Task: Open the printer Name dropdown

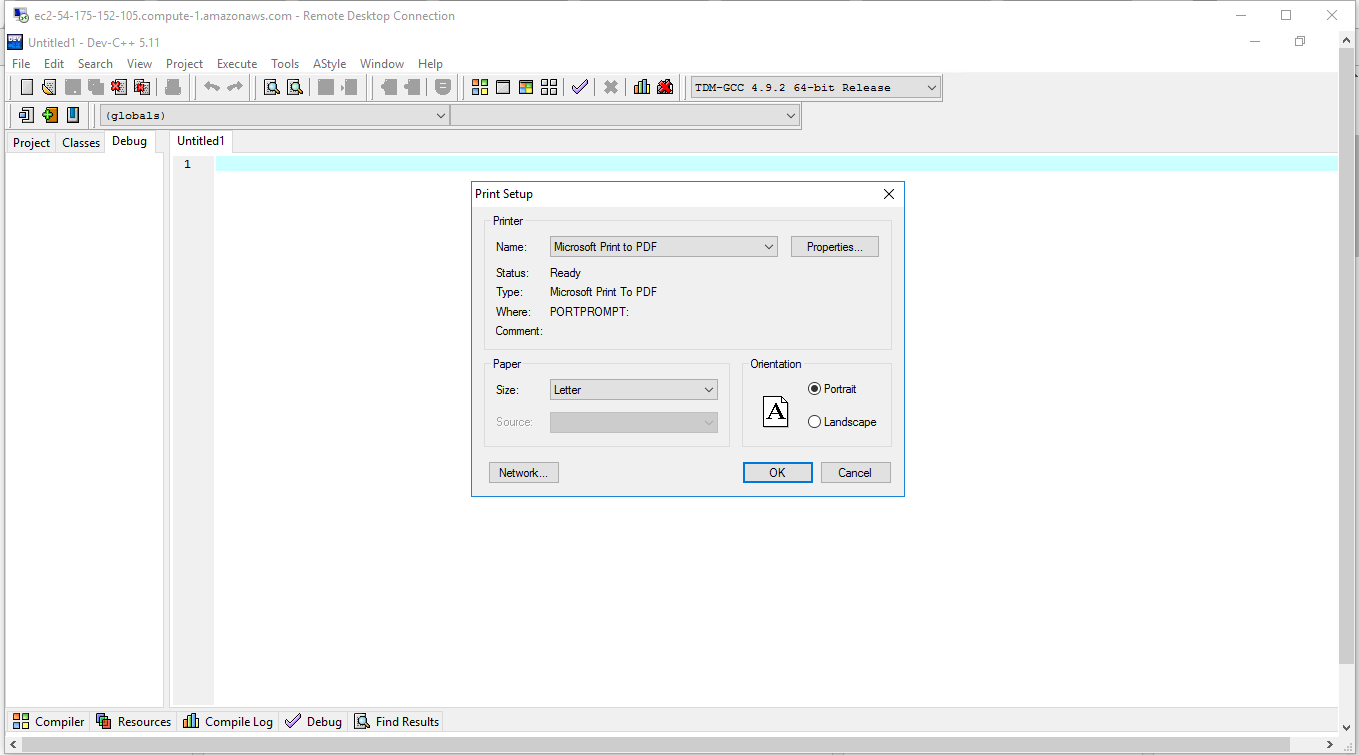Action: (x=664, y=247)
